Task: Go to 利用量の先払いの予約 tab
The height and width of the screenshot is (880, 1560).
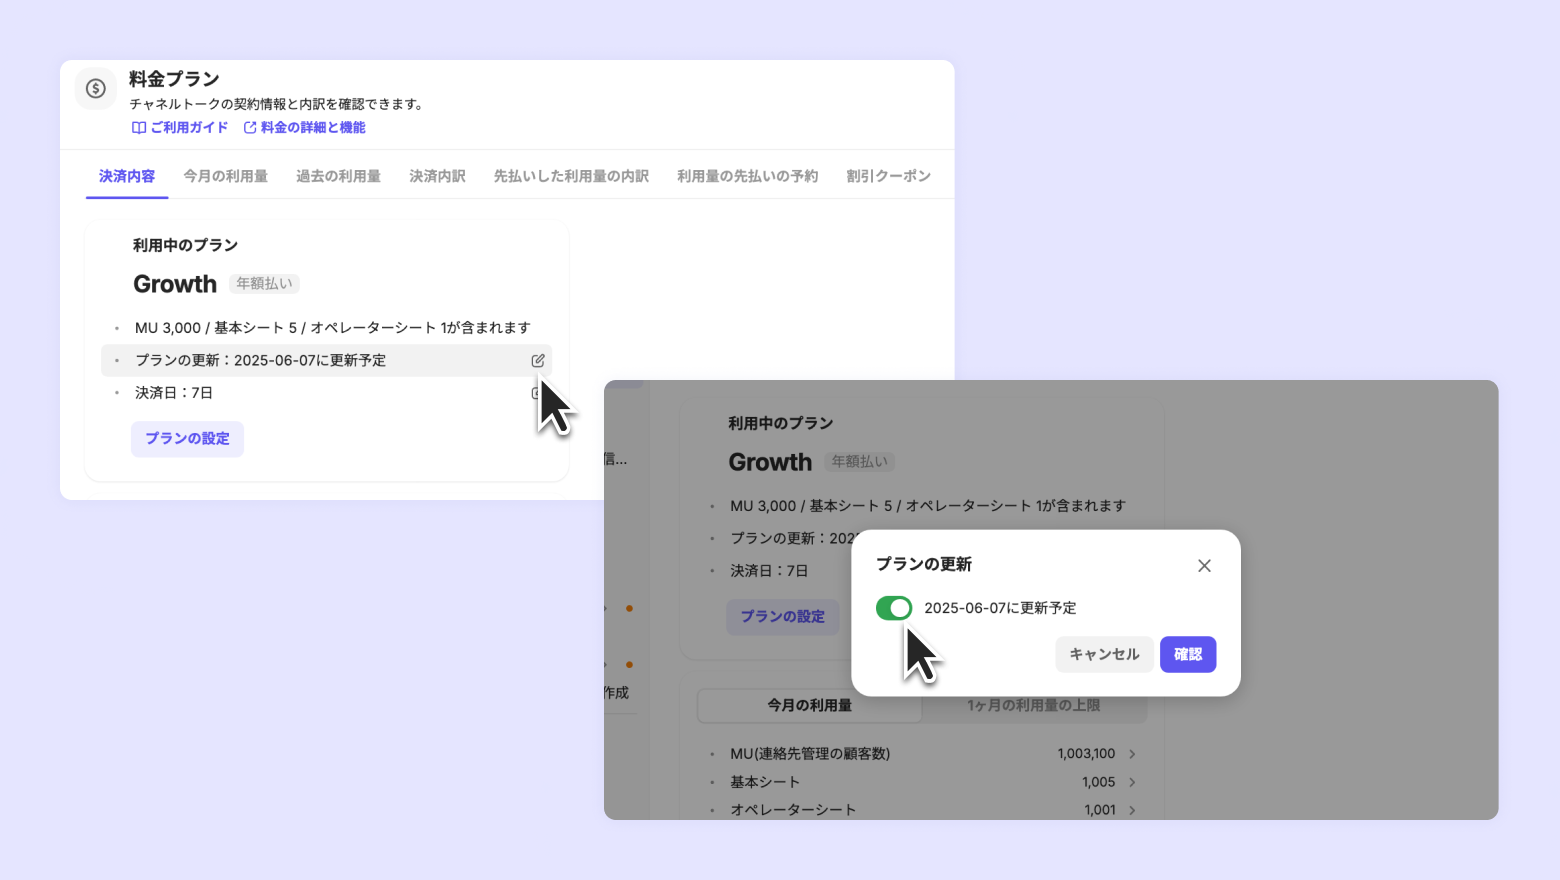Action: point(748,176)
